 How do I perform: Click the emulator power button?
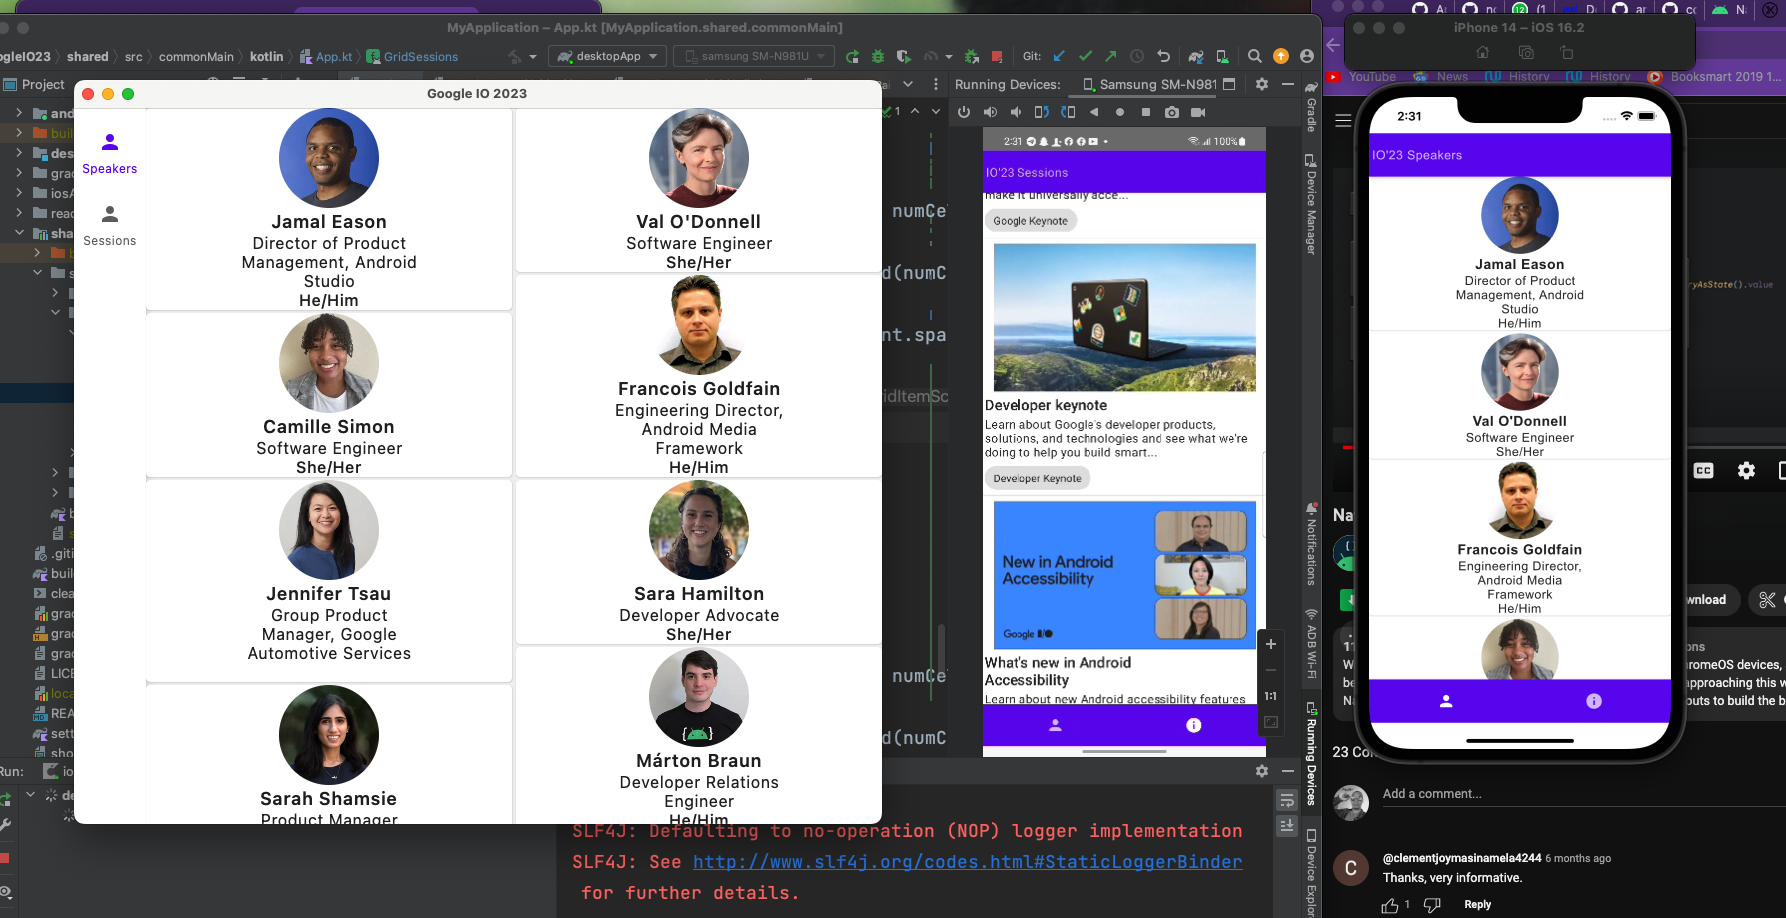964,112
